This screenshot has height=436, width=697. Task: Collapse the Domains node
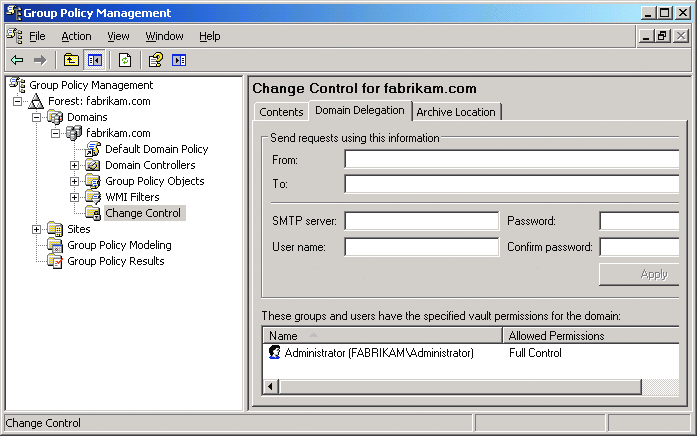click(x=36, y=117)
